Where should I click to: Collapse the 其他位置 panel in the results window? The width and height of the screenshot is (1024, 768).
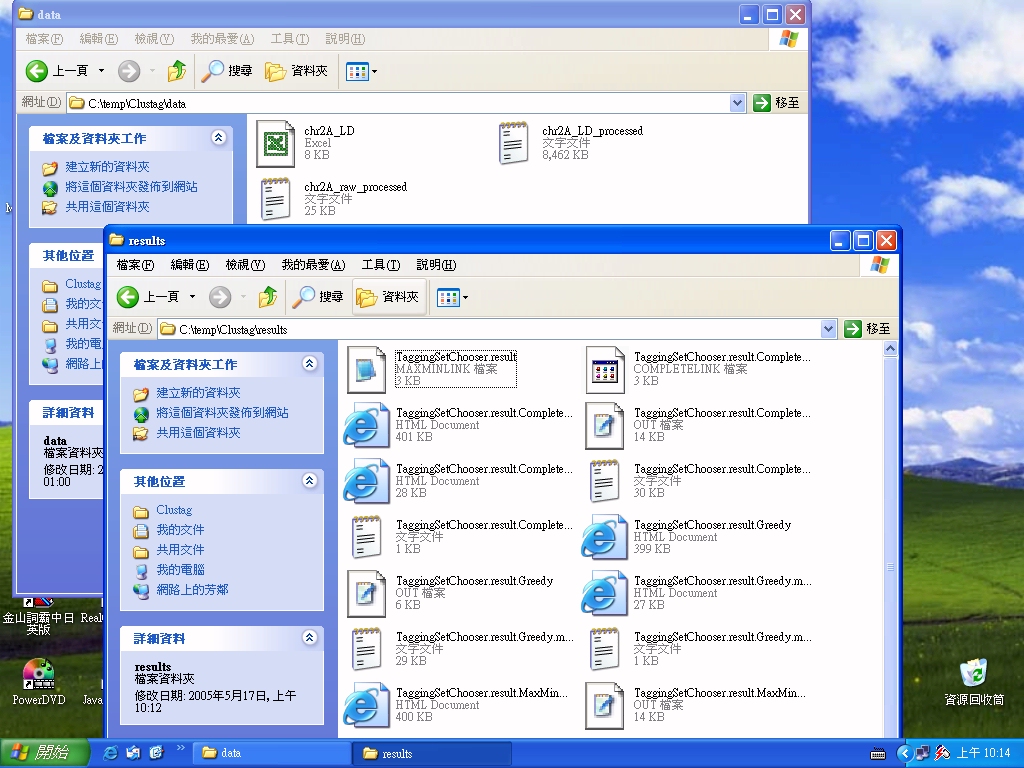310,481
